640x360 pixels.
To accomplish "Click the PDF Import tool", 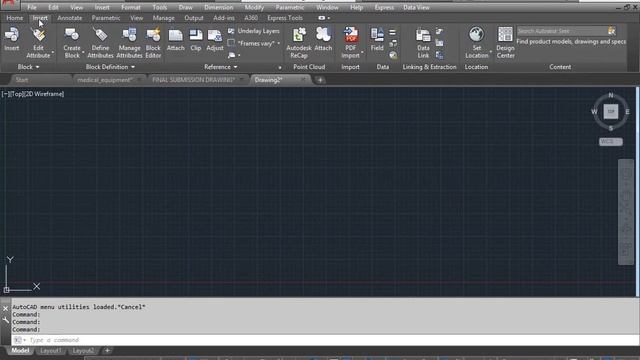I will 350,42.
